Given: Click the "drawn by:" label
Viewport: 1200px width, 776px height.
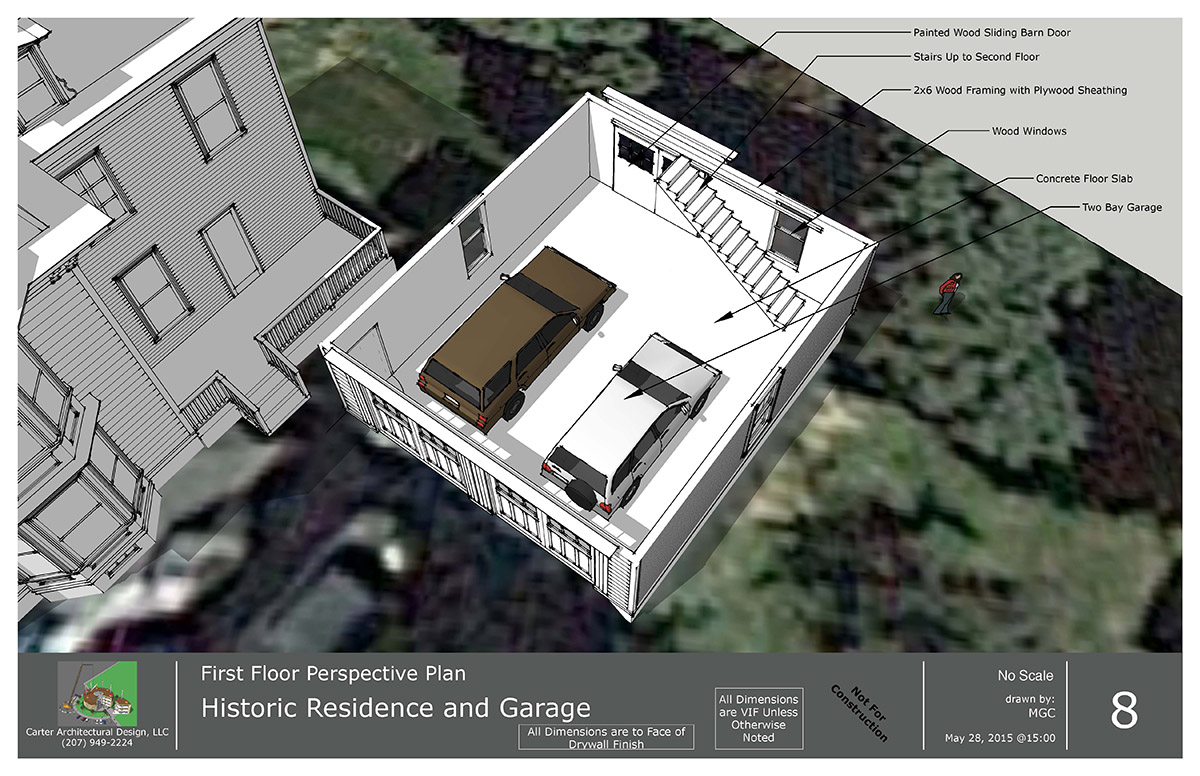Looking at the screenshot, I should tap(1029, 699).
